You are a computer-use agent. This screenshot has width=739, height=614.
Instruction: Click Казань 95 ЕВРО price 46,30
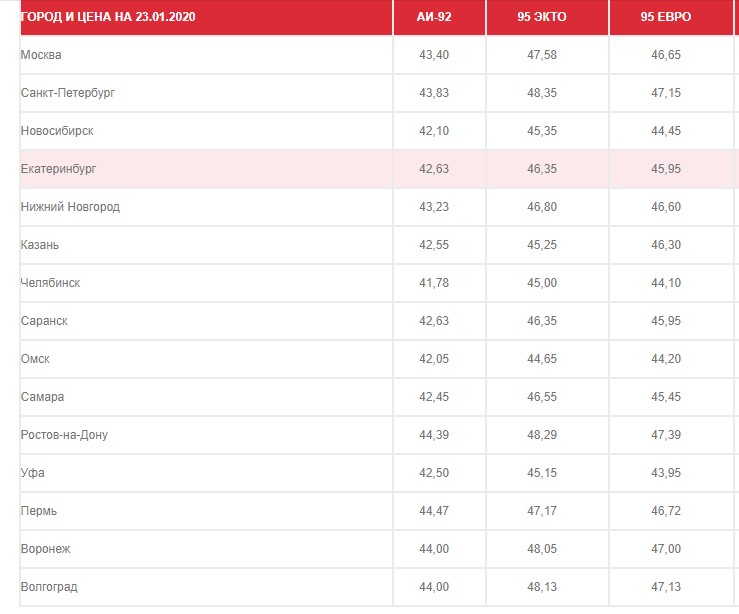tap(666, 245)
